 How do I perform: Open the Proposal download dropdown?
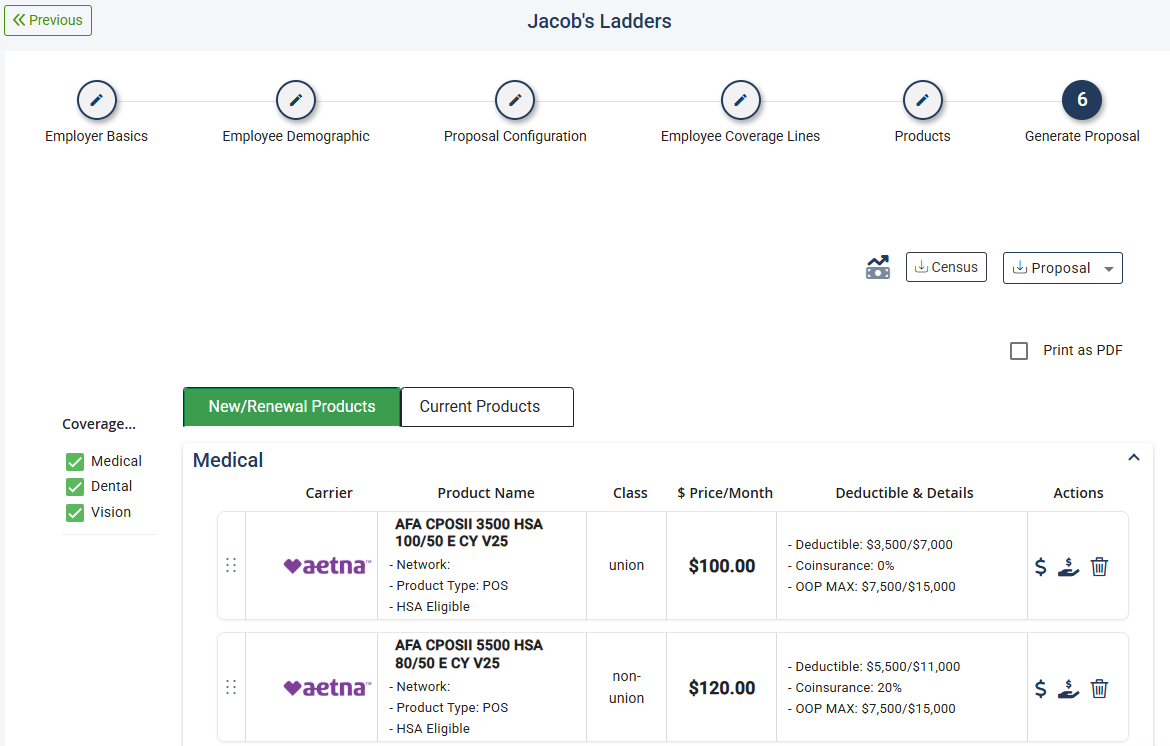[x=1063, y=268]
